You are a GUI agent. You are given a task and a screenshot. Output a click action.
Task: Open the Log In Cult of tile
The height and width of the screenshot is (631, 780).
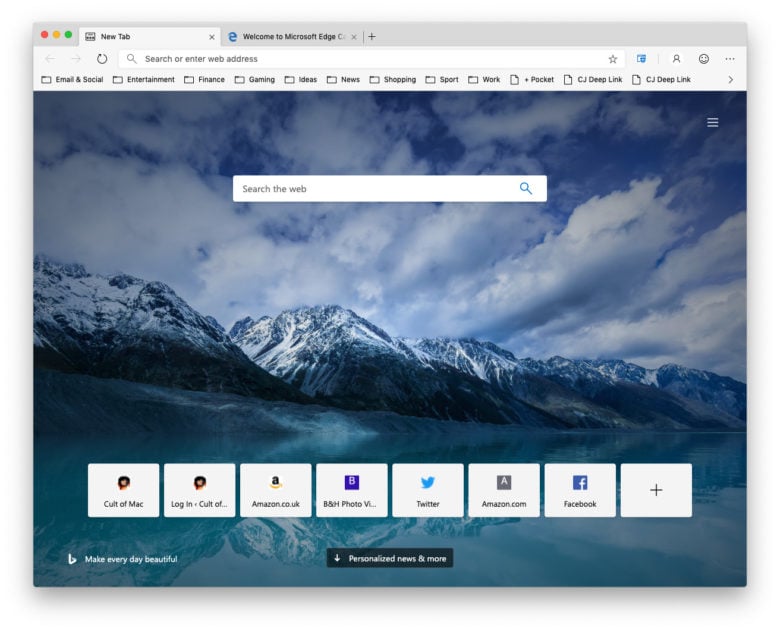(199, 490)
